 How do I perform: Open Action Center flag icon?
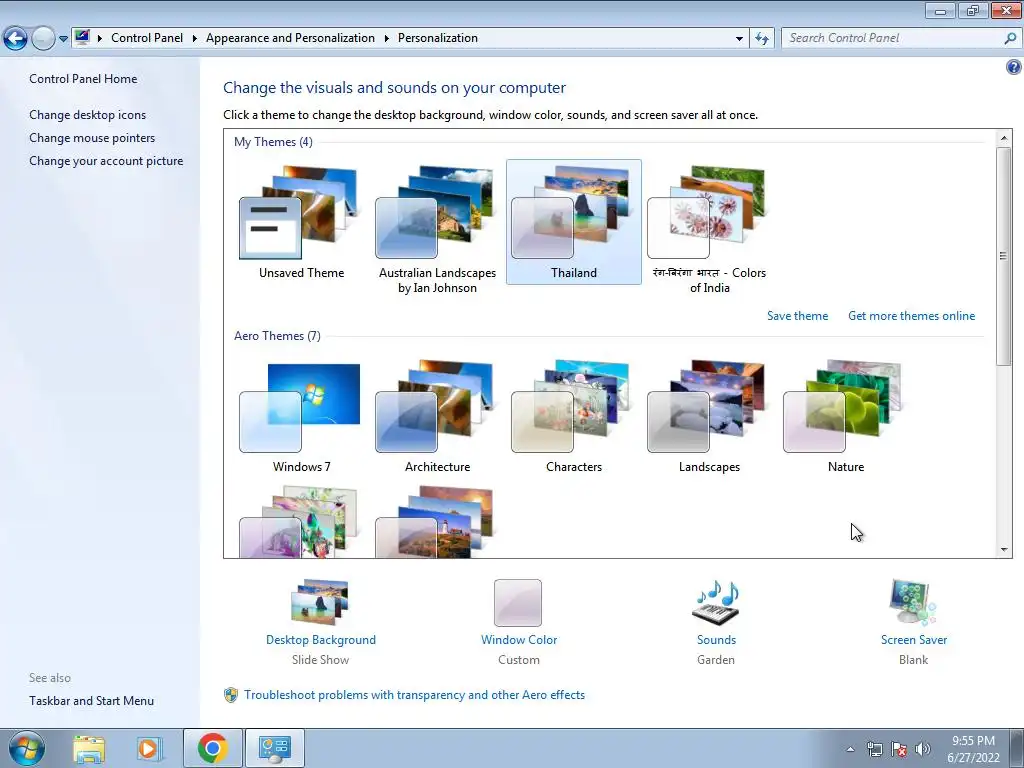click(899, 749)
